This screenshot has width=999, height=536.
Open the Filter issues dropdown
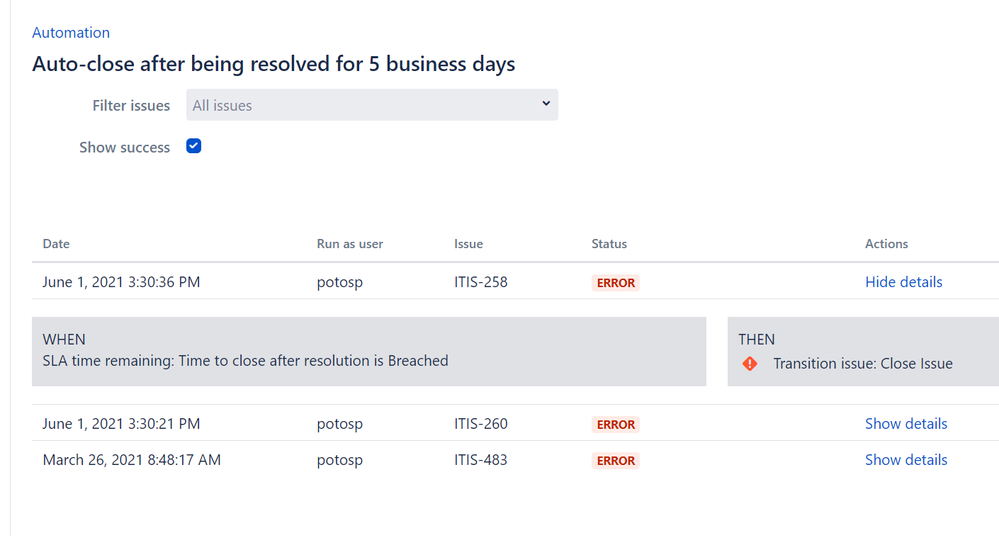point(372,105)
